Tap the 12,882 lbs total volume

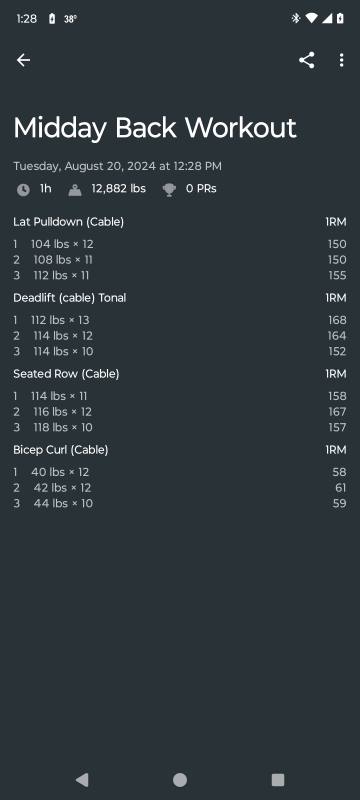[x=118, y=189]
